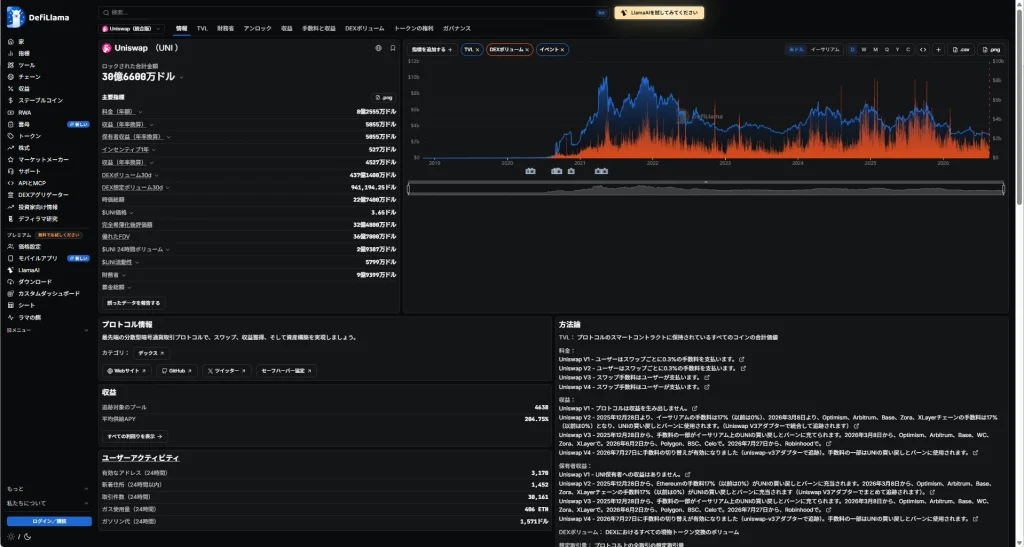Download the chart as .png
This screenshot has width=1024, height=547.
tap(991, 50)
